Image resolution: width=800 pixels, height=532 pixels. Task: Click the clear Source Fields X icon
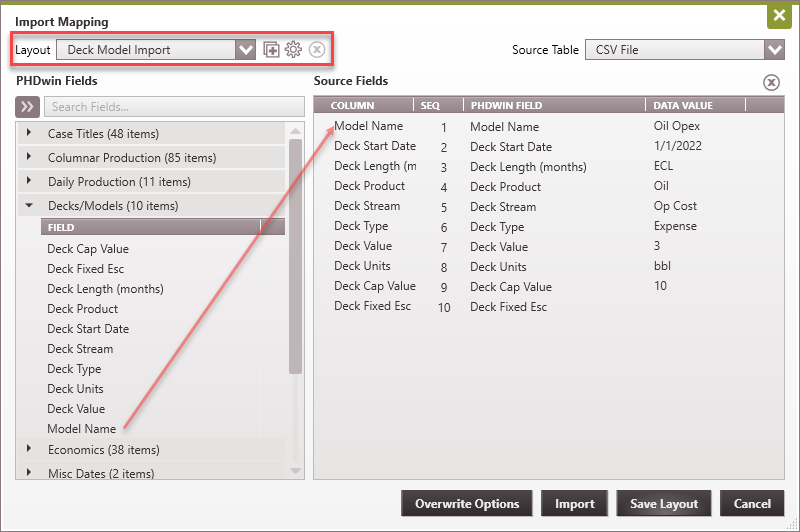tap(771, 82)
